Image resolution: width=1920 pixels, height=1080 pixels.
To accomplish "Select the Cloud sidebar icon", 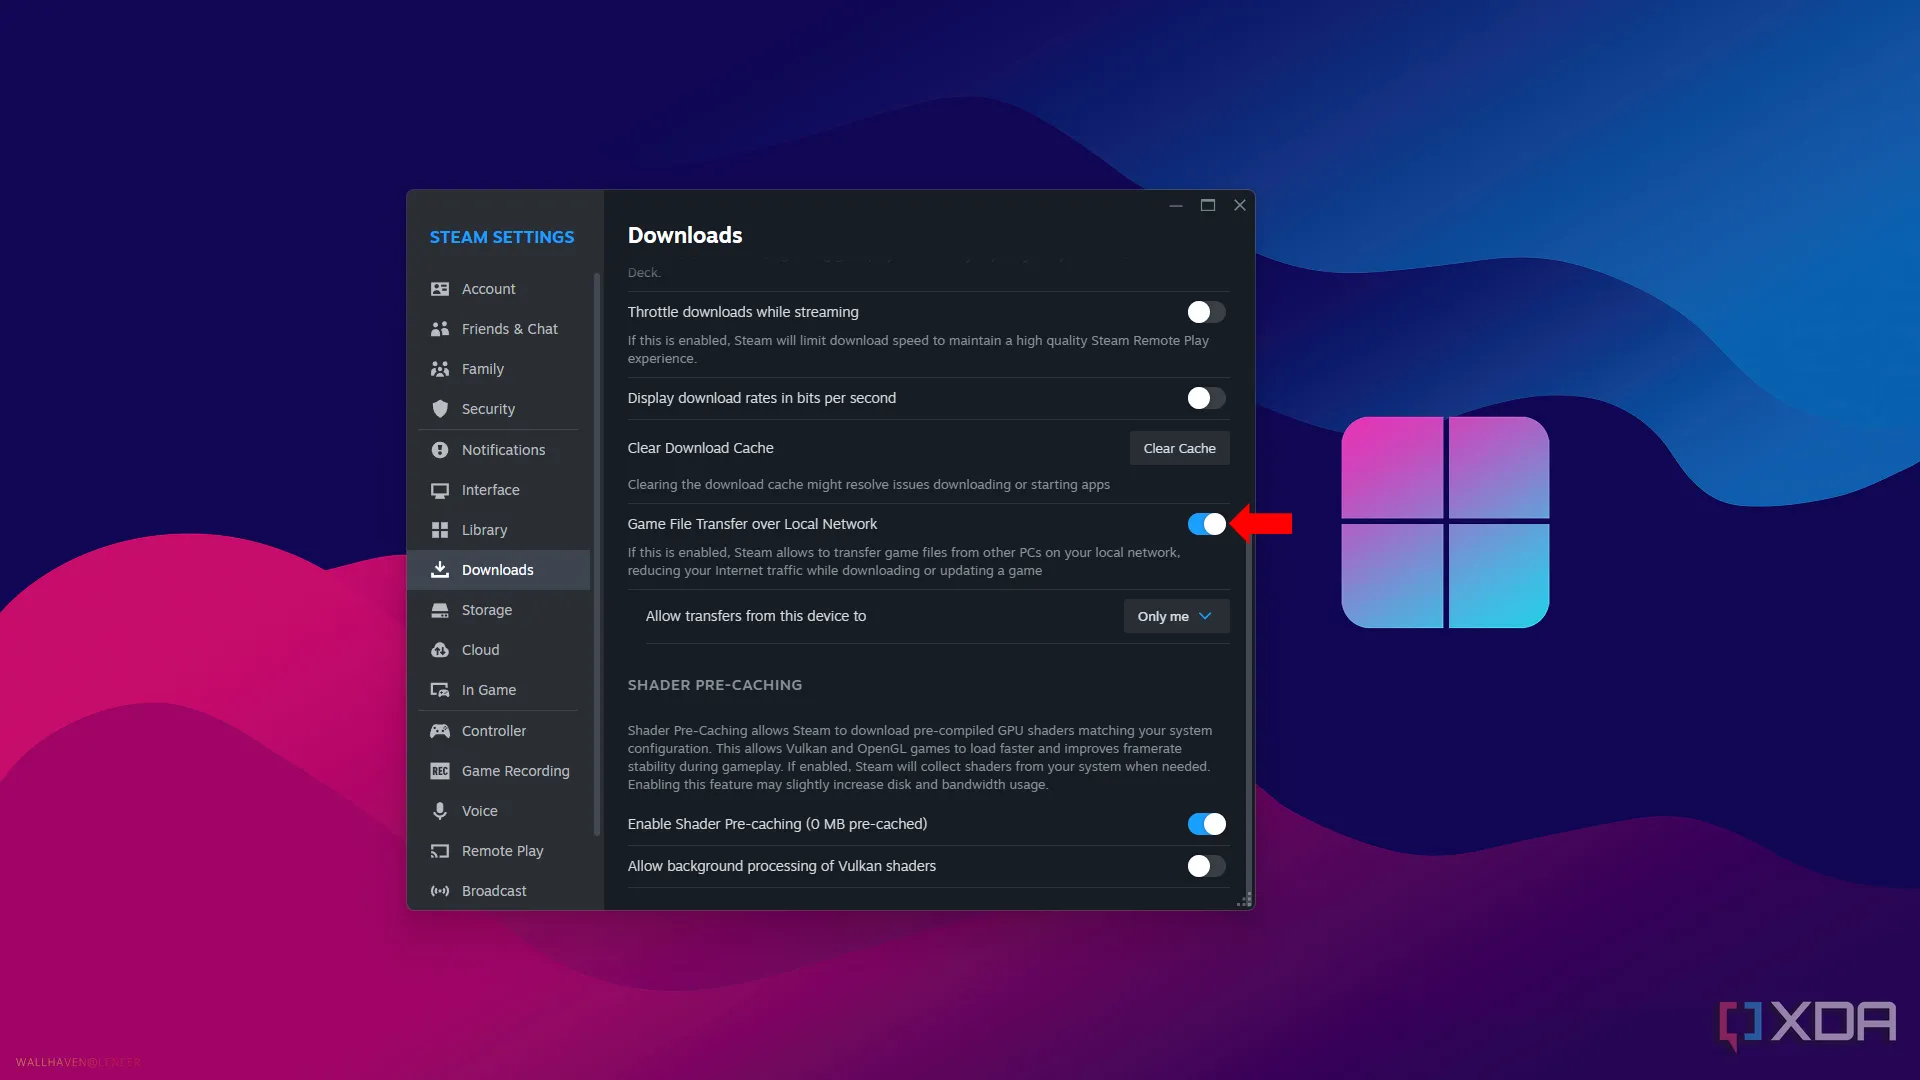I will click(x=439, y=650).
